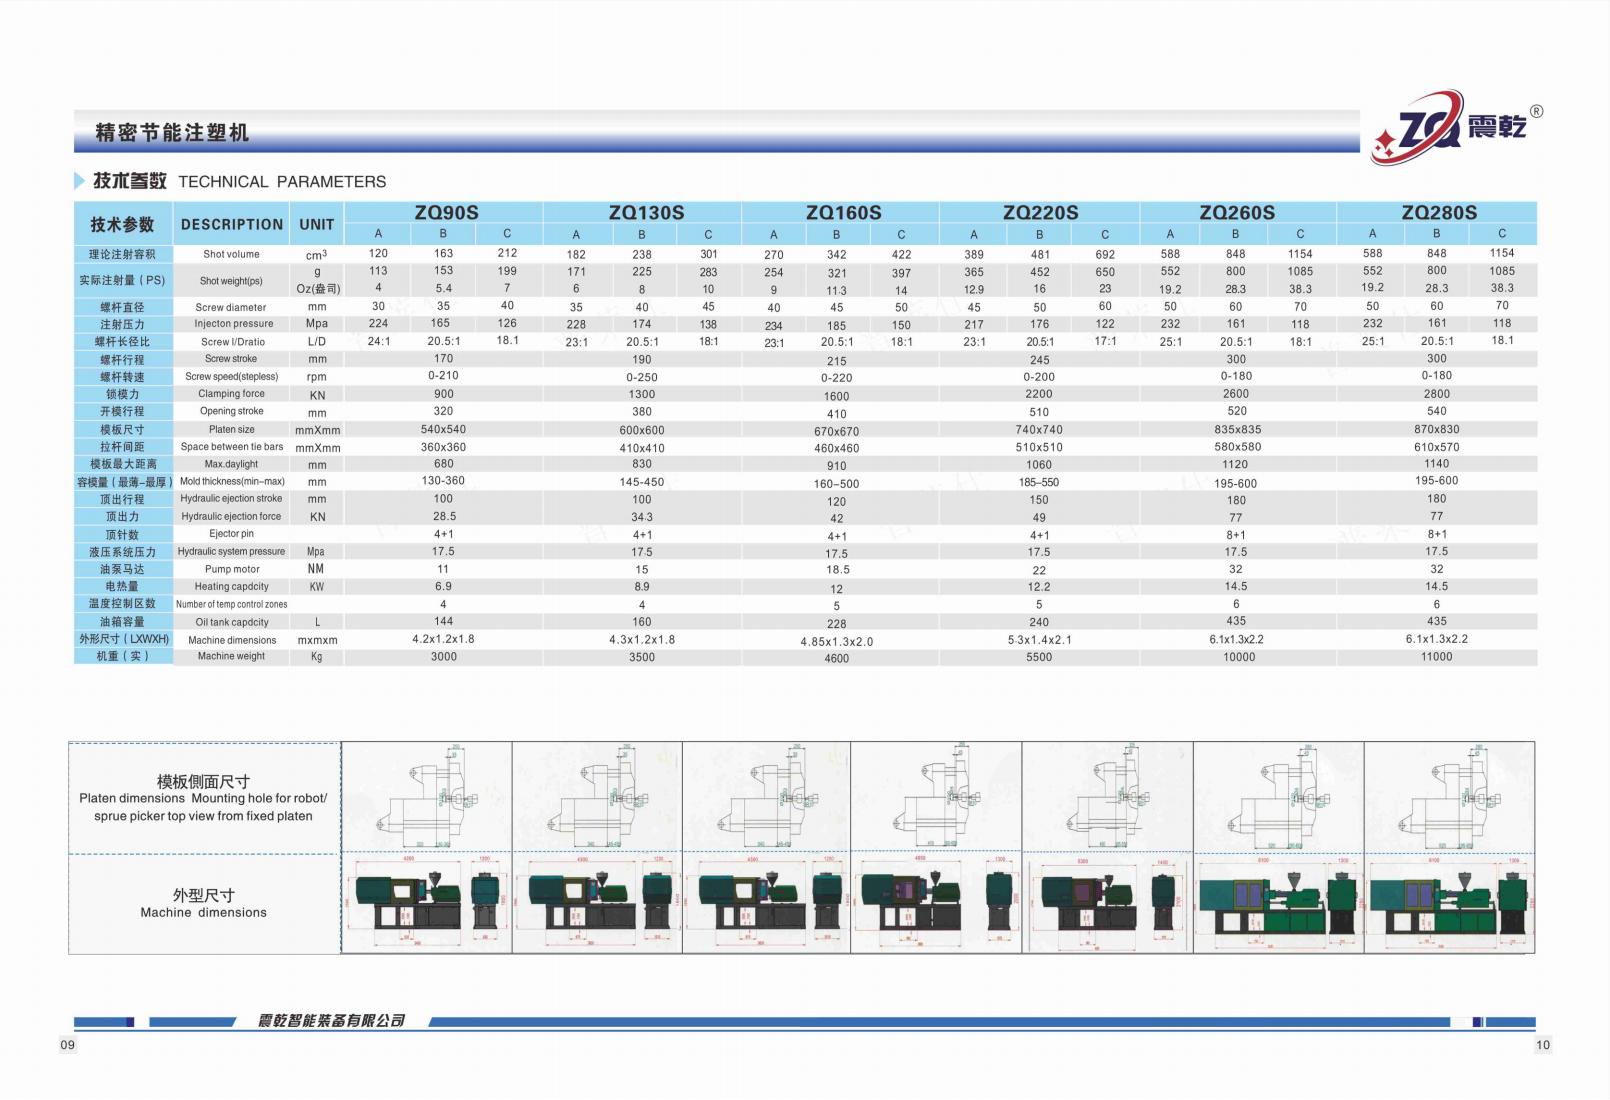Click the Clamping force row label
This screenshot has width=1610, height=1100.
pyautogui.click(x=231, y=394)
